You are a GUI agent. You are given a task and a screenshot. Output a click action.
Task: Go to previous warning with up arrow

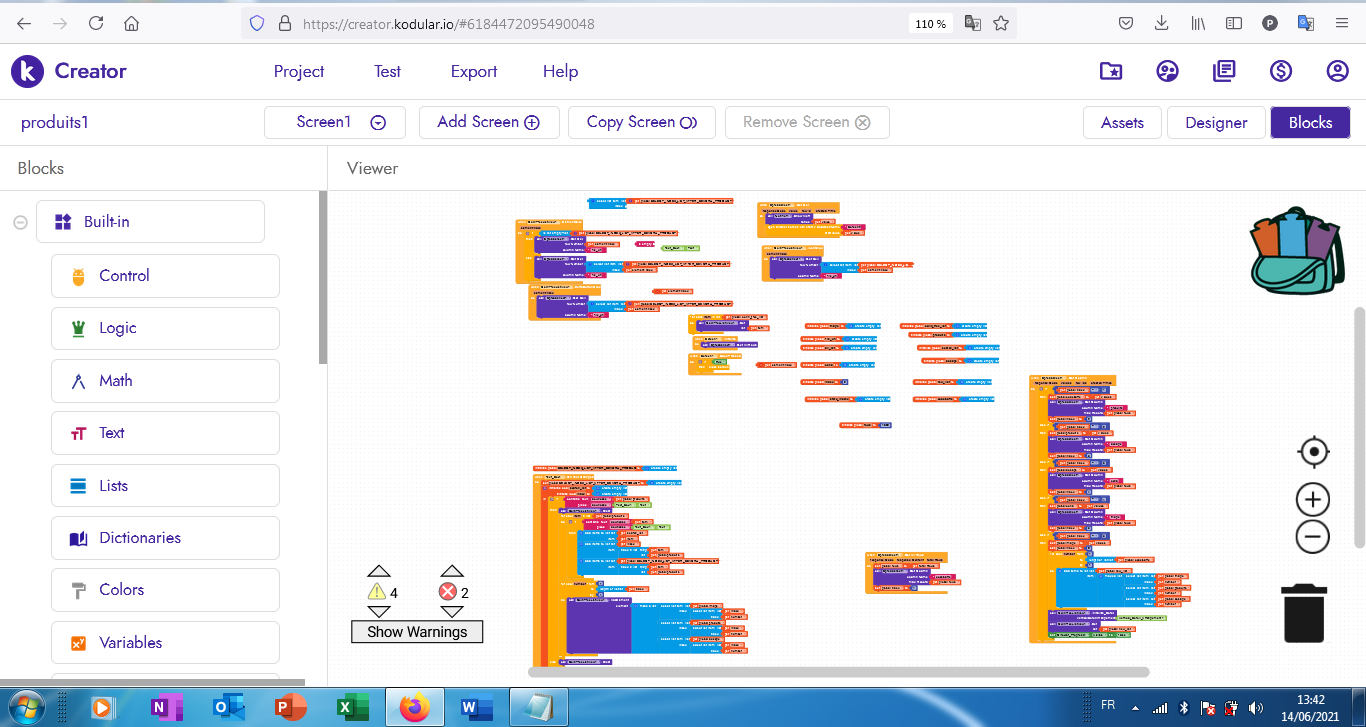click(378, 572)
